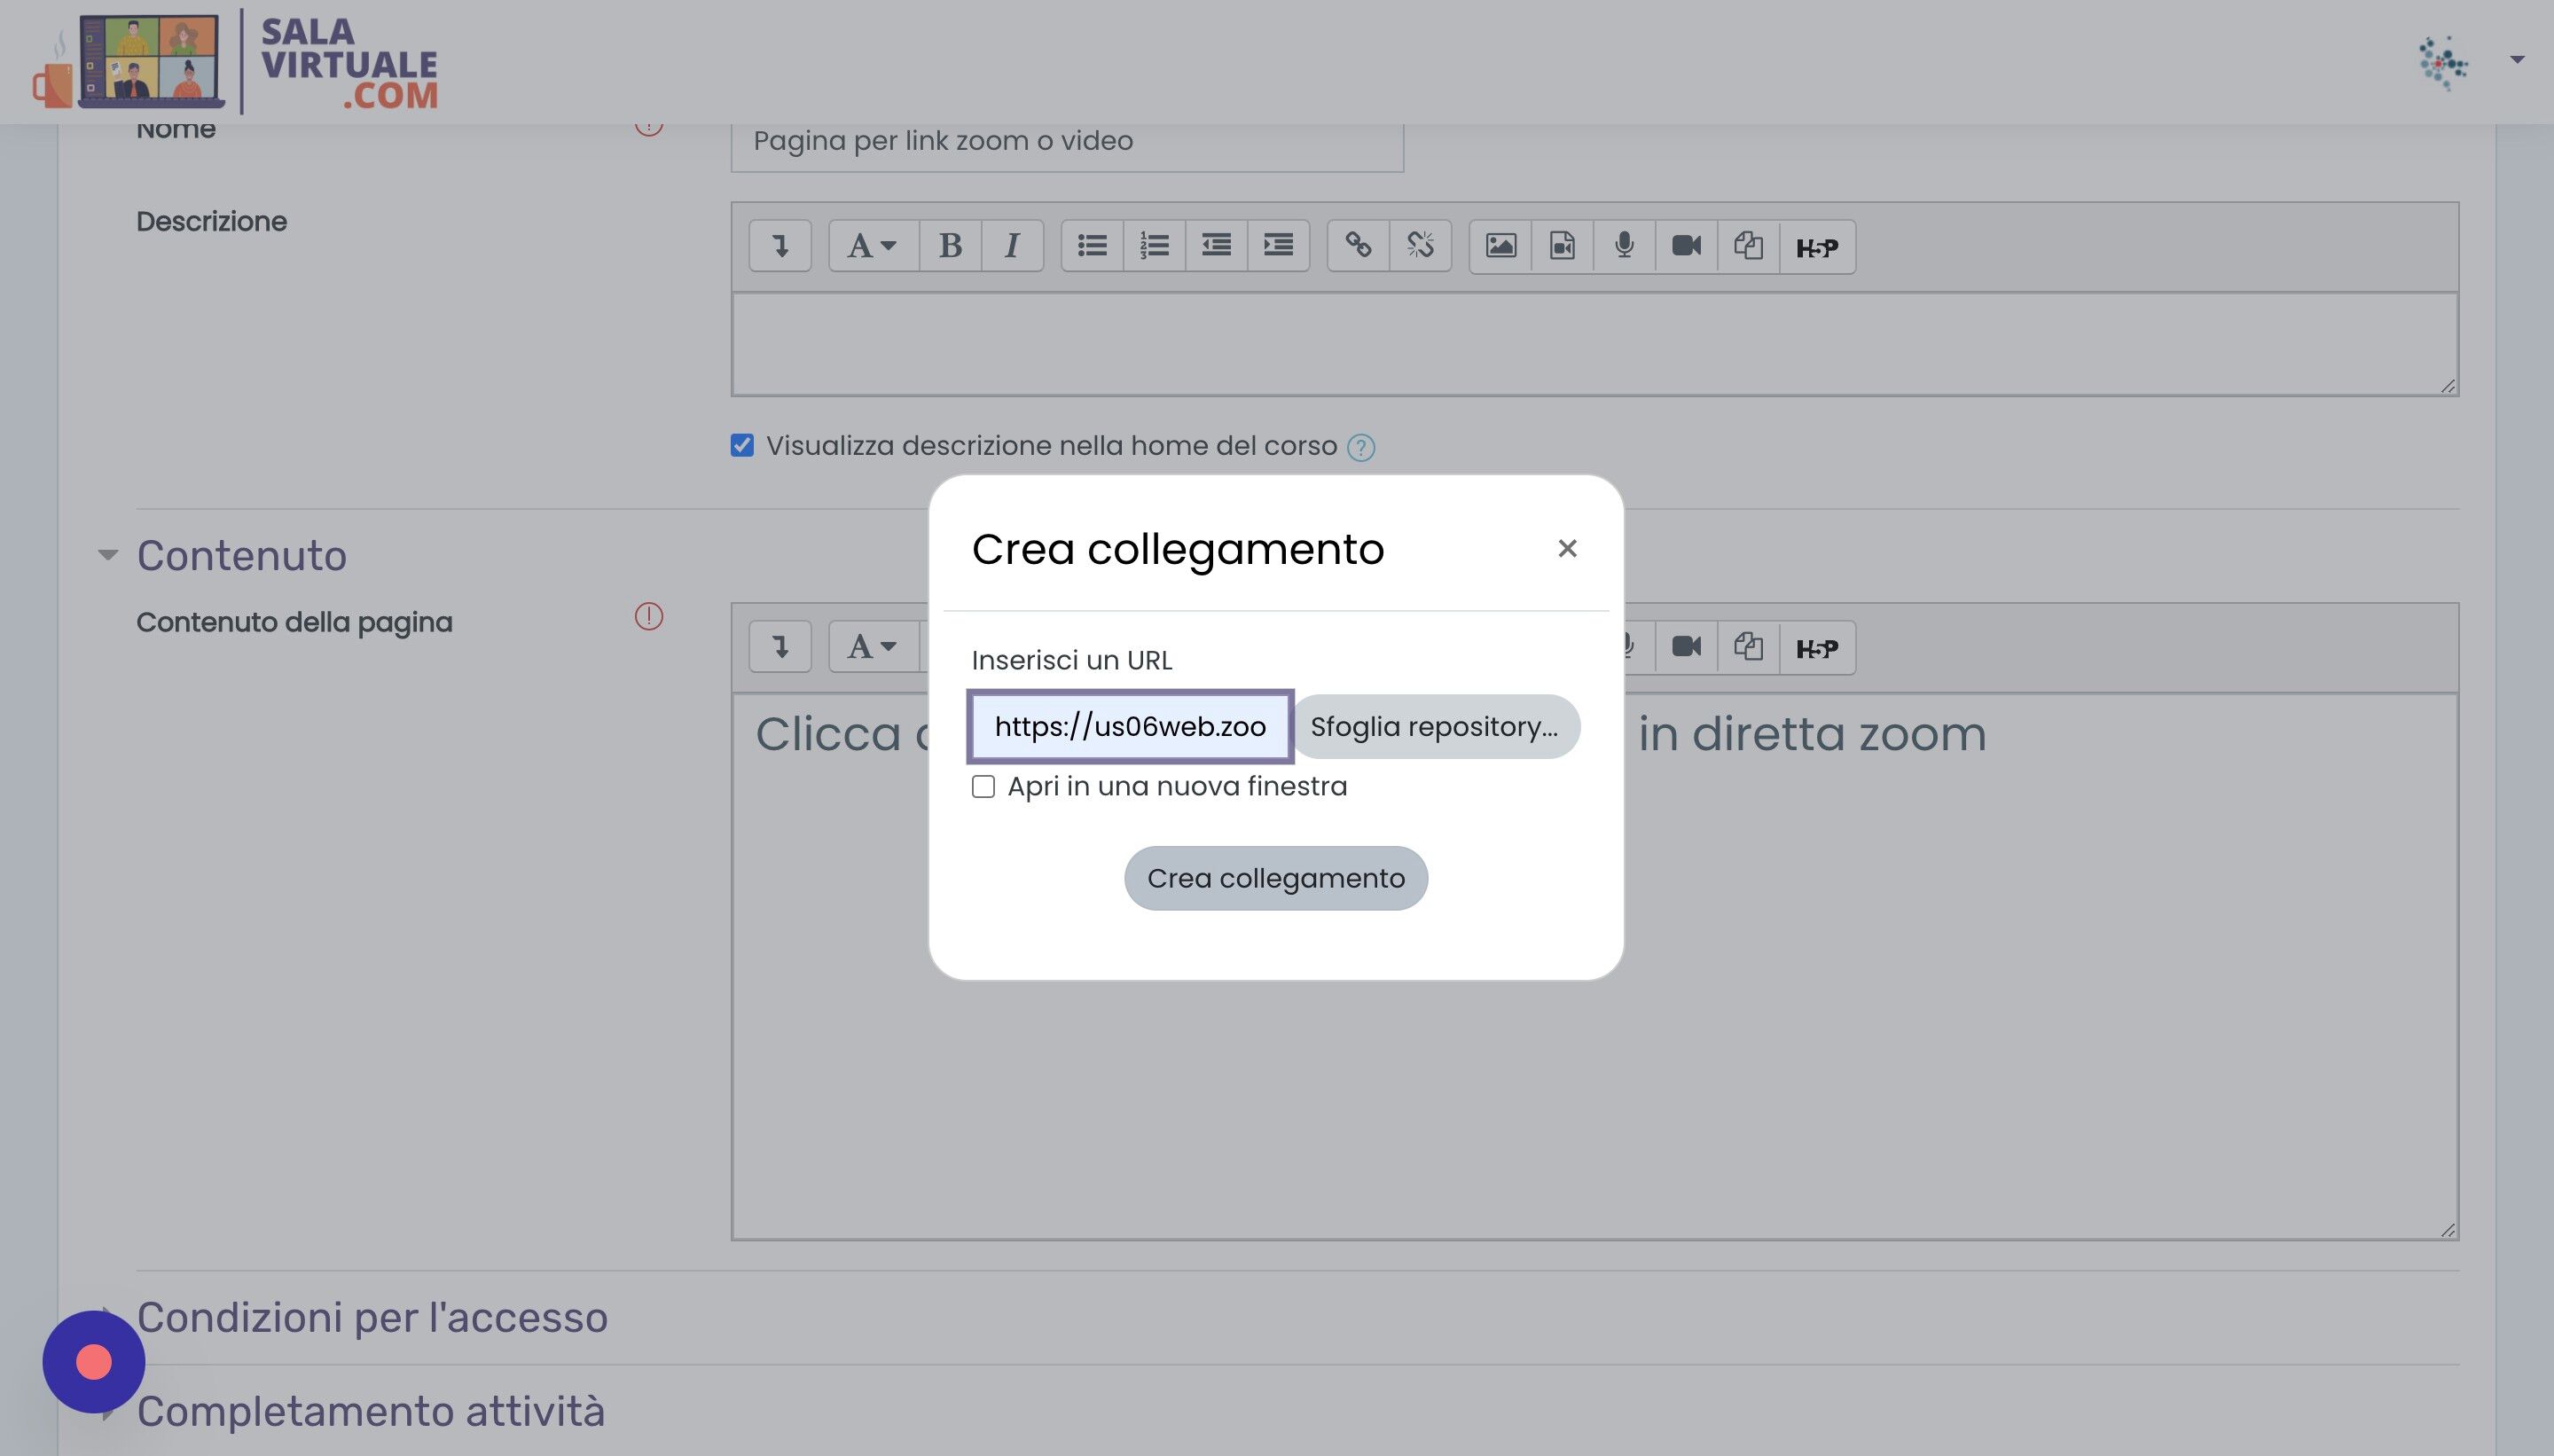Click link icon in Descrizione editor

coord(1358,246)
